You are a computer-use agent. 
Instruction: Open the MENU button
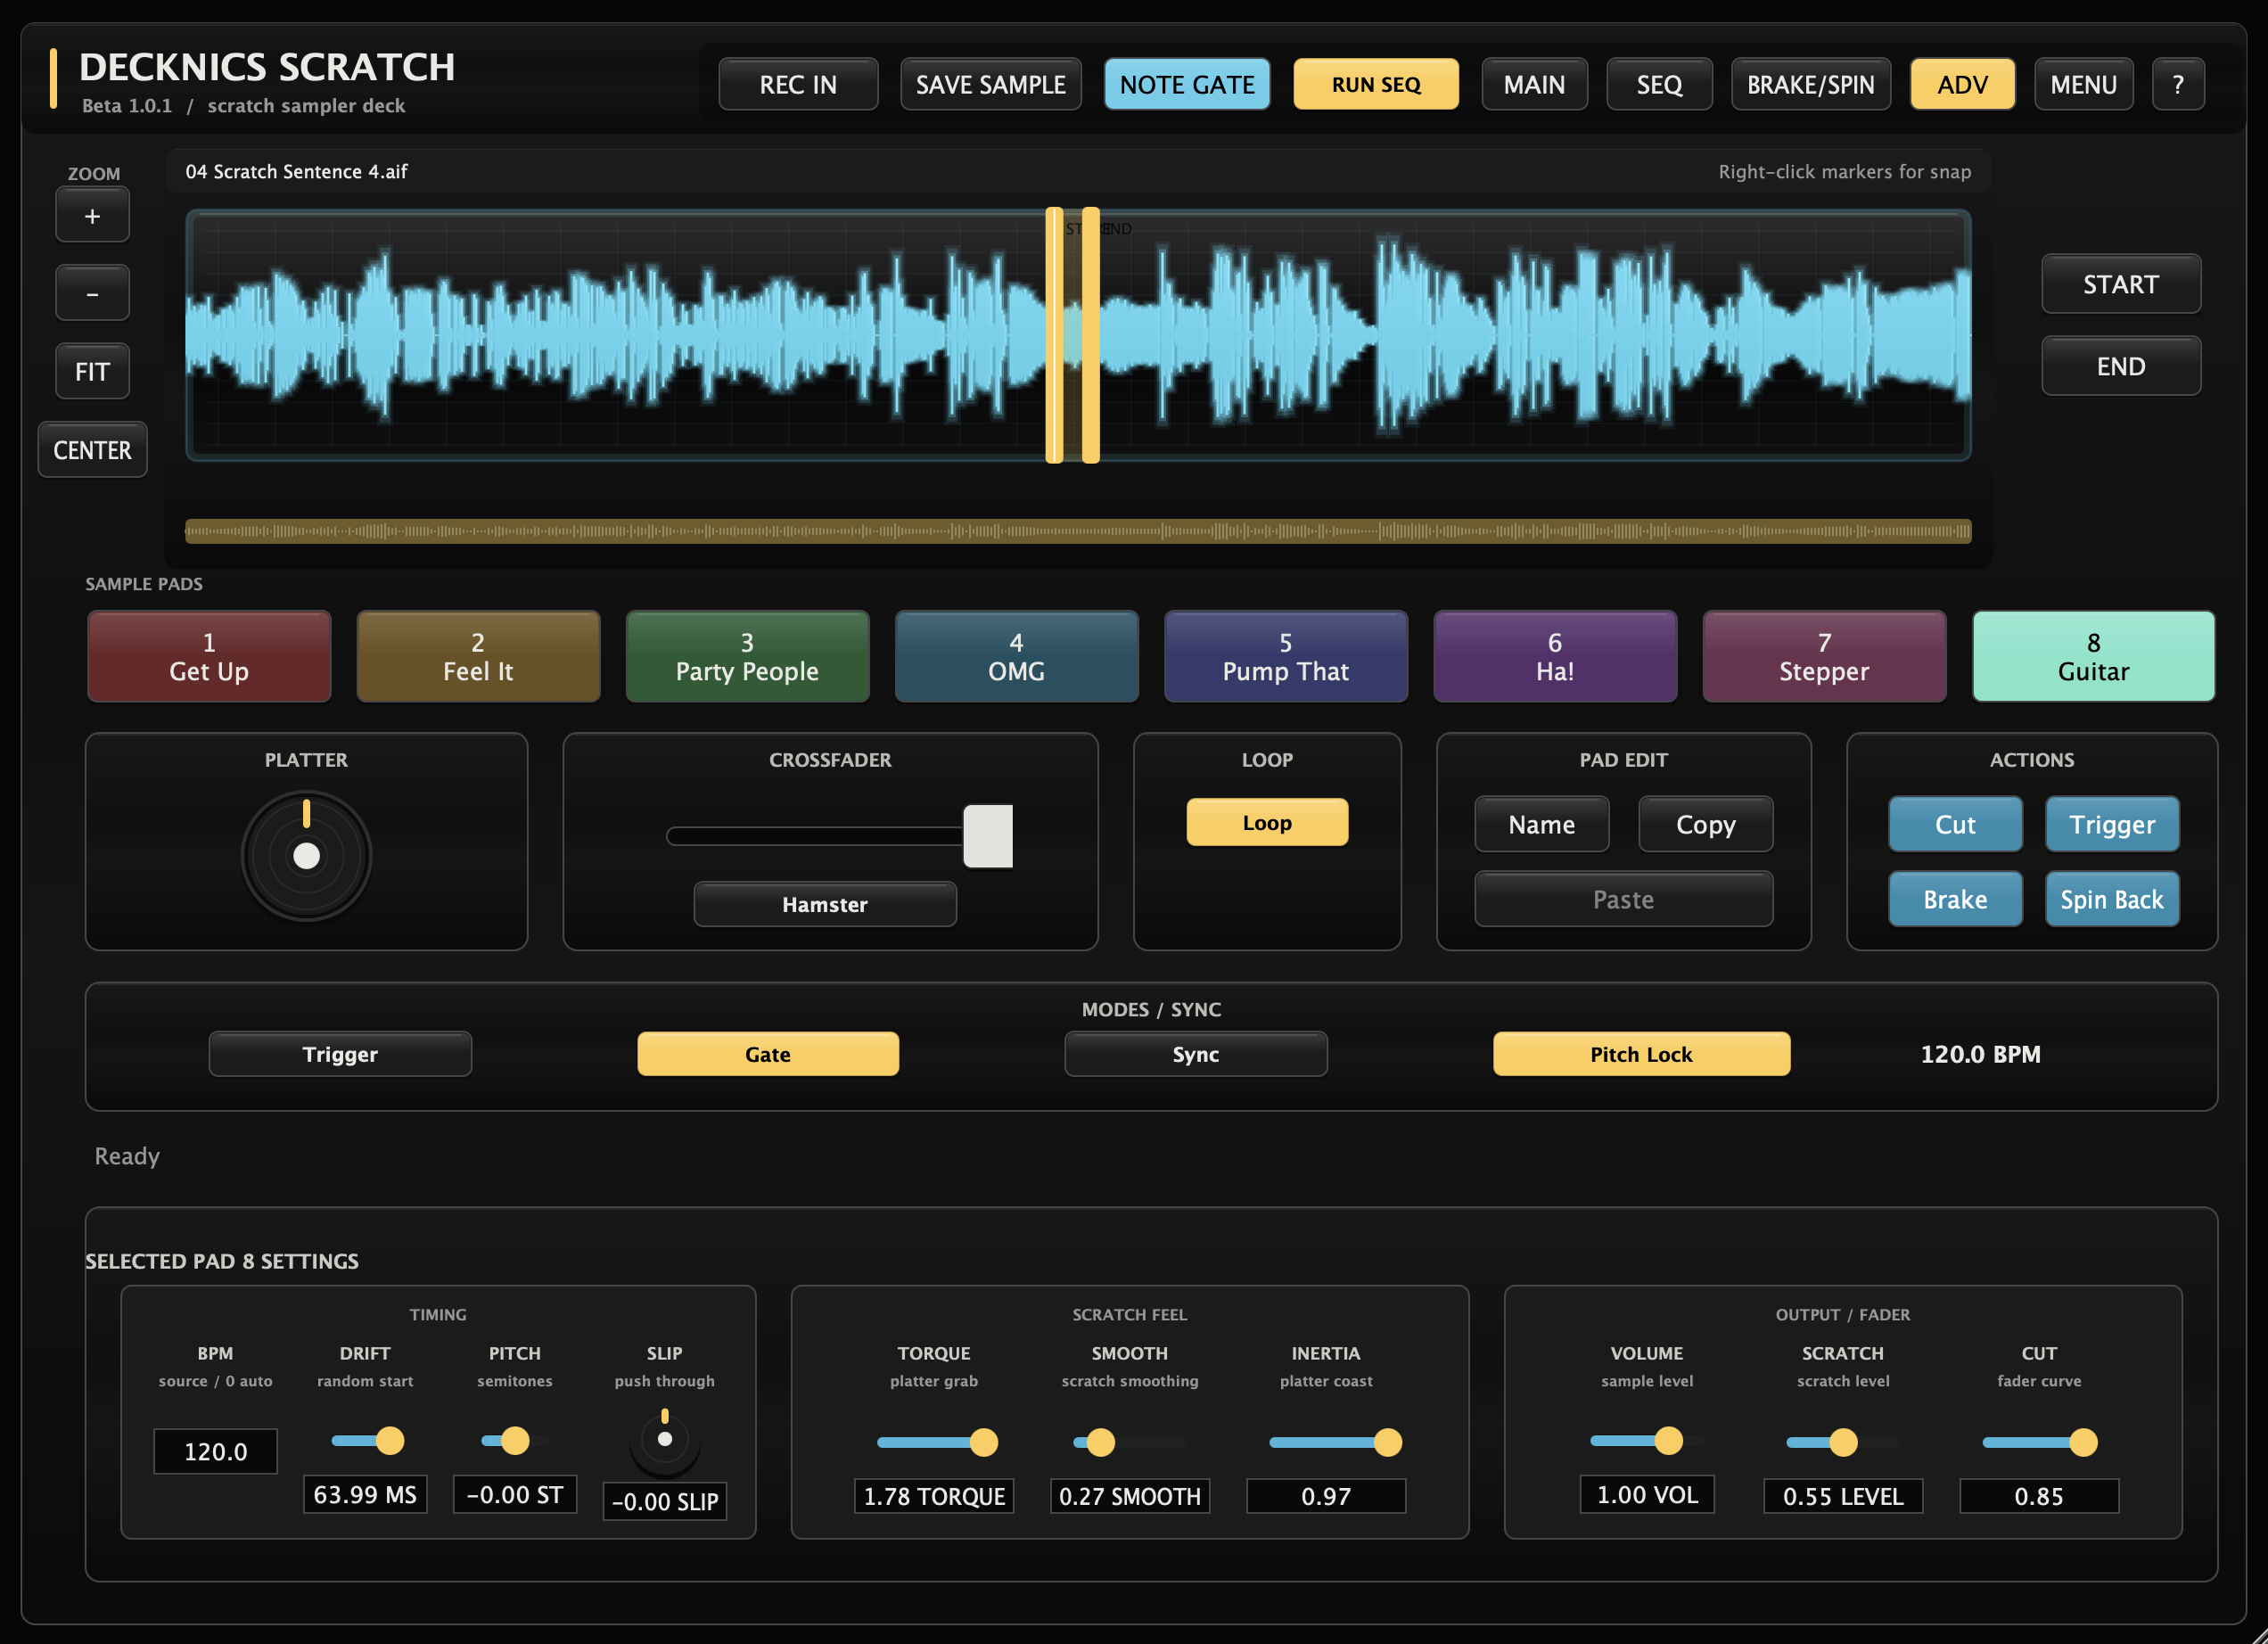pos(2083,84)
